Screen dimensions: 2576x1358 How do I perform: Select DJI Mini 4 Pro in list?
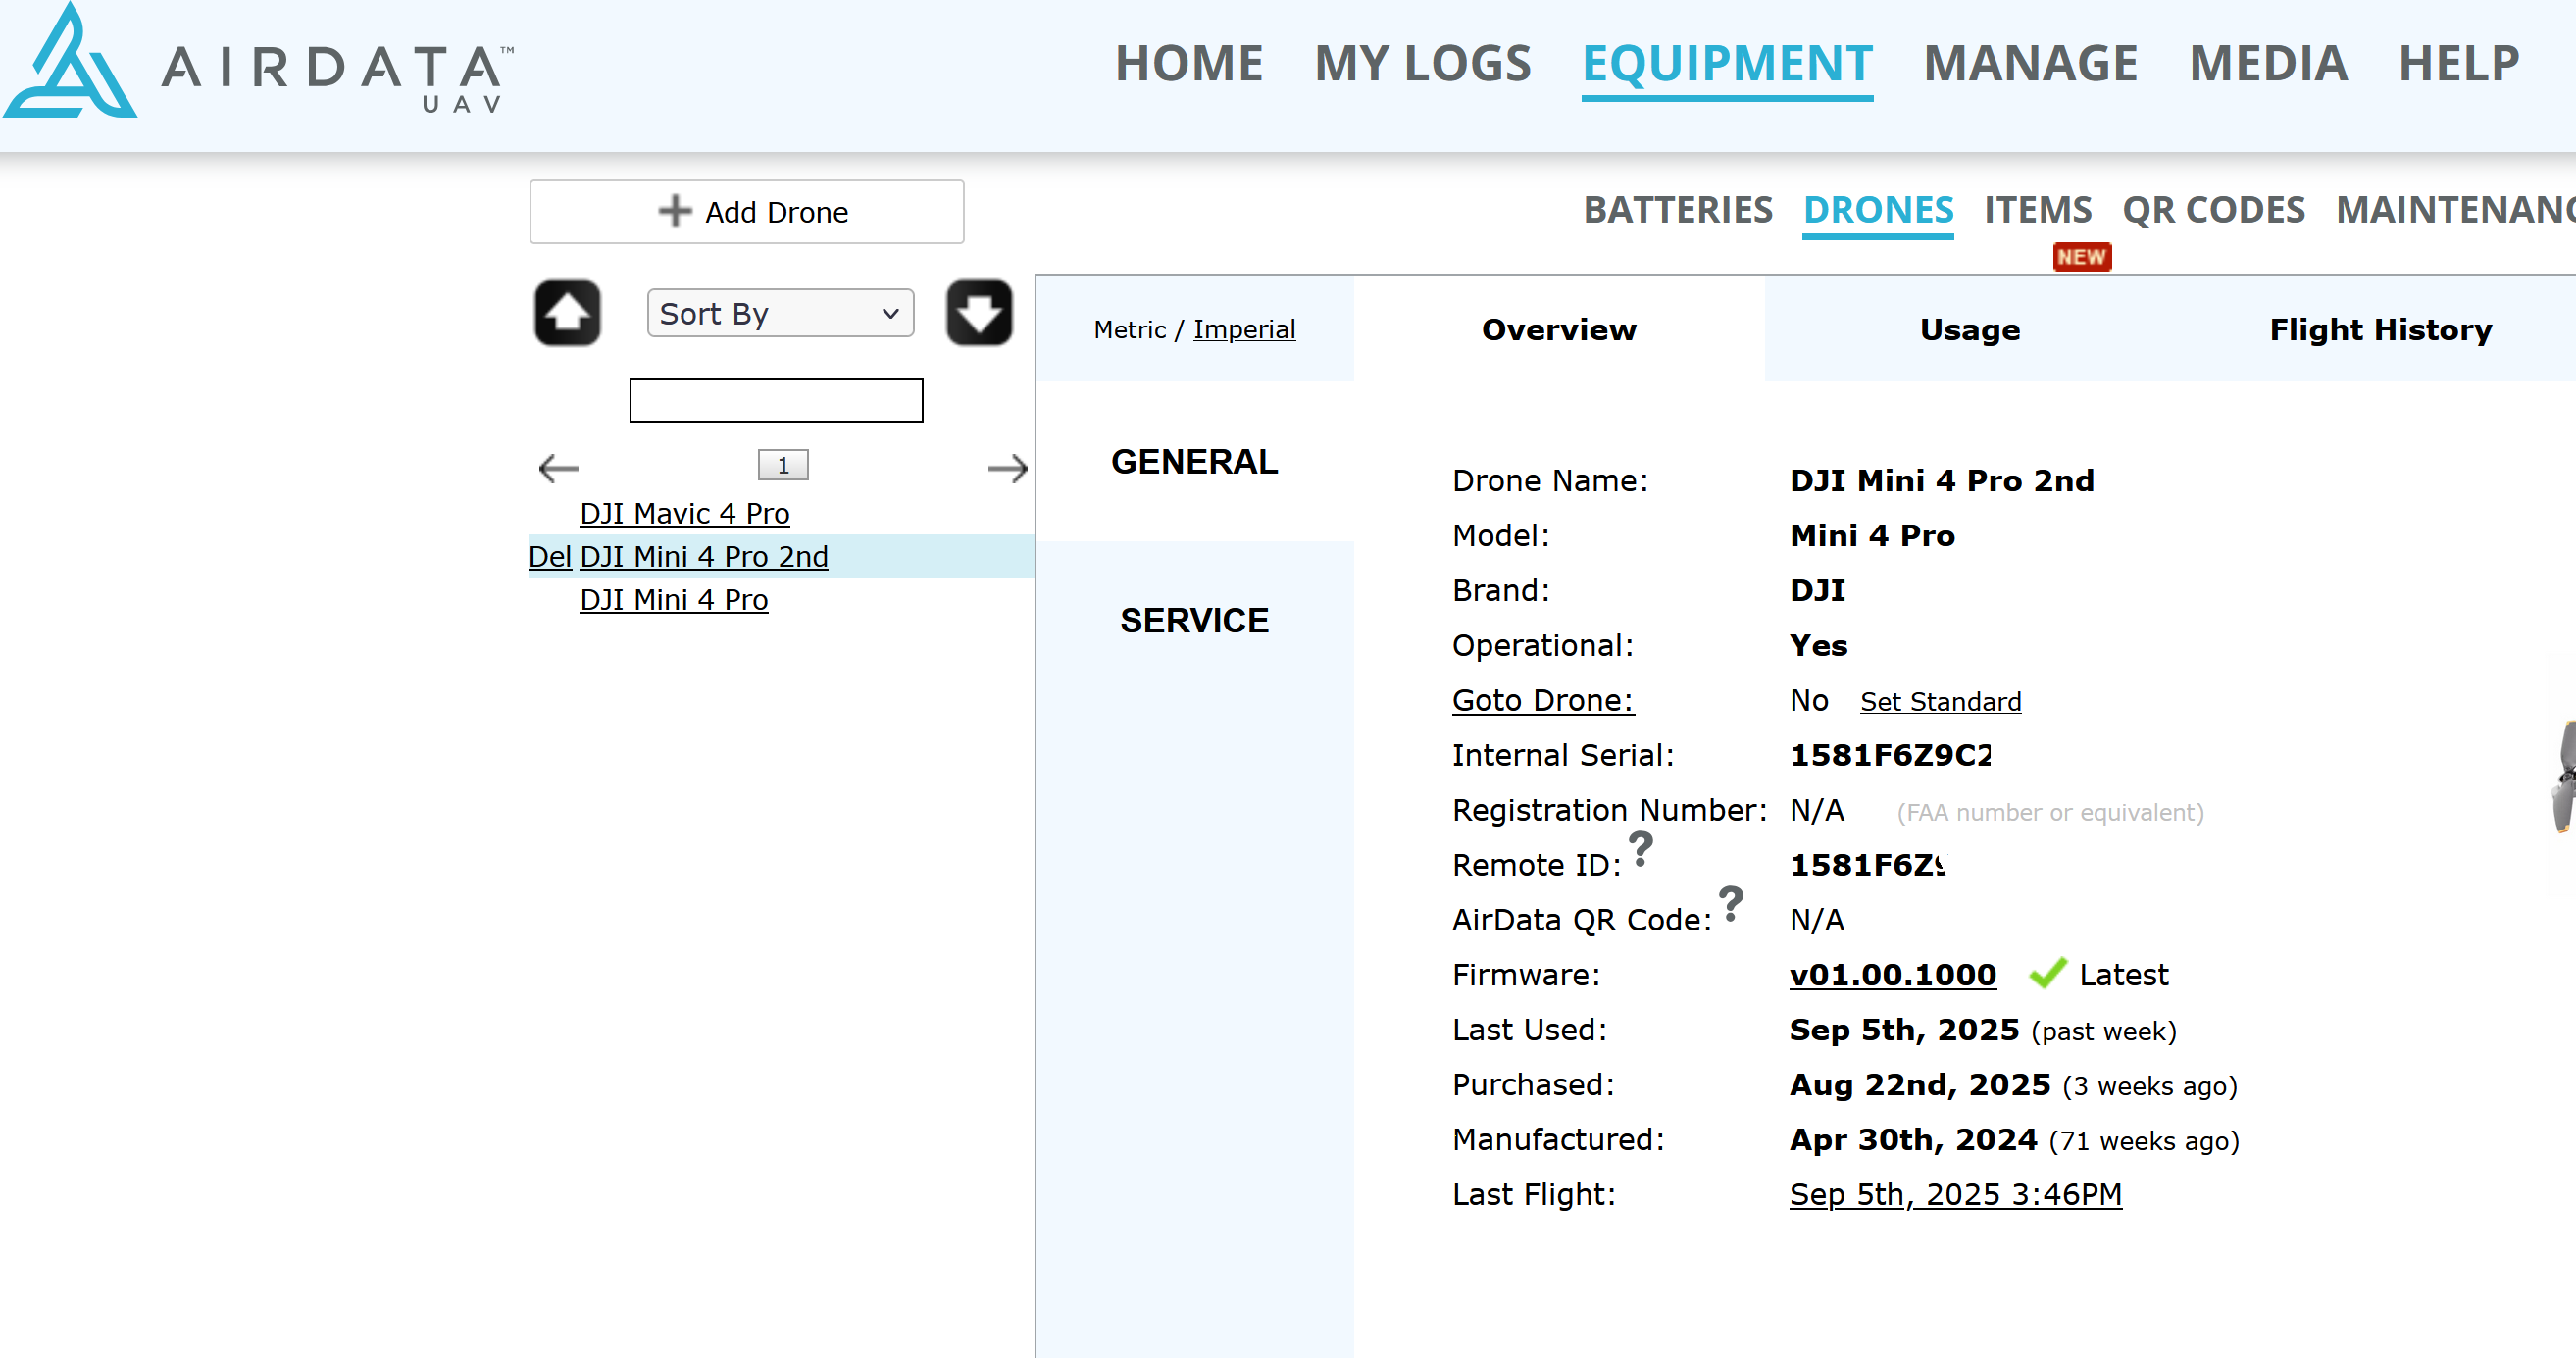674,599
